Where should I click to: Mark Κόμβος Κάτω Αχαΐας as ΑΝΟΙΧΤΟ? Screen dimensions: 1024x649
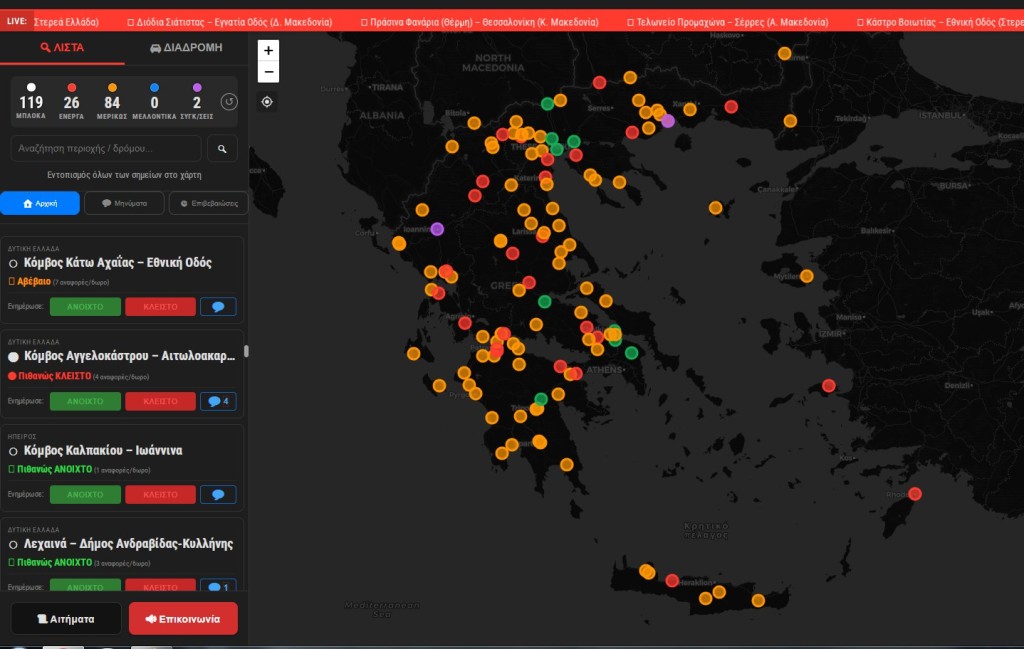(x=85, y=307)
